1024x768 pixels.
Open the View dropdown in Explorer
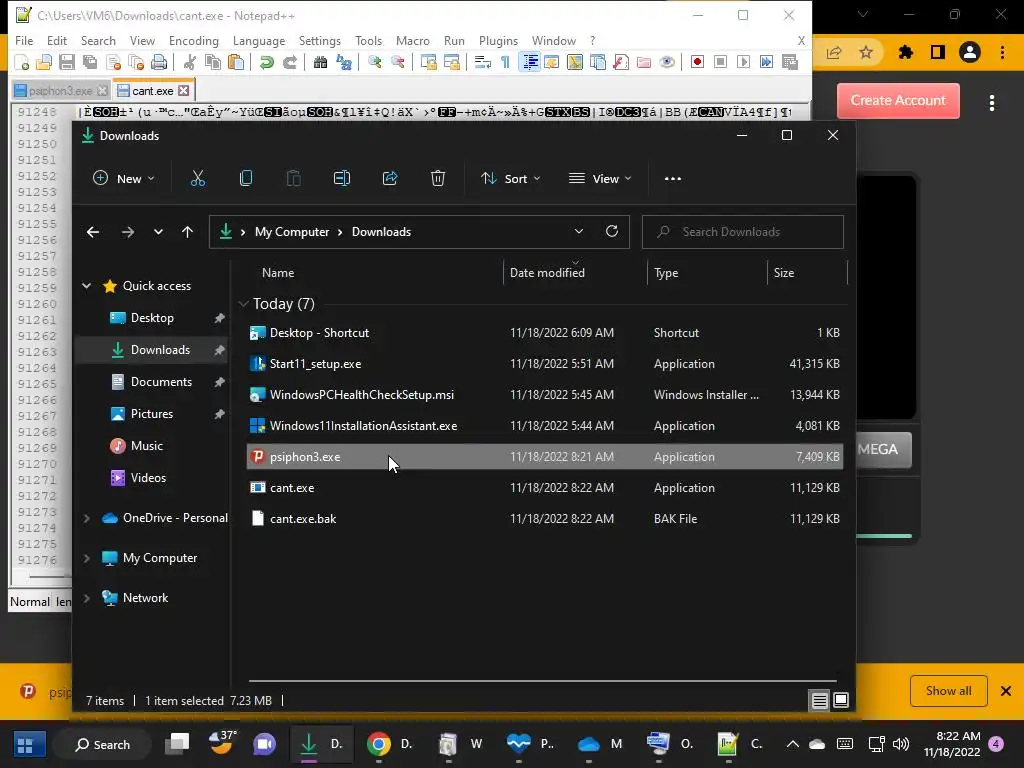pyautogui.click(x=600, y=178)
